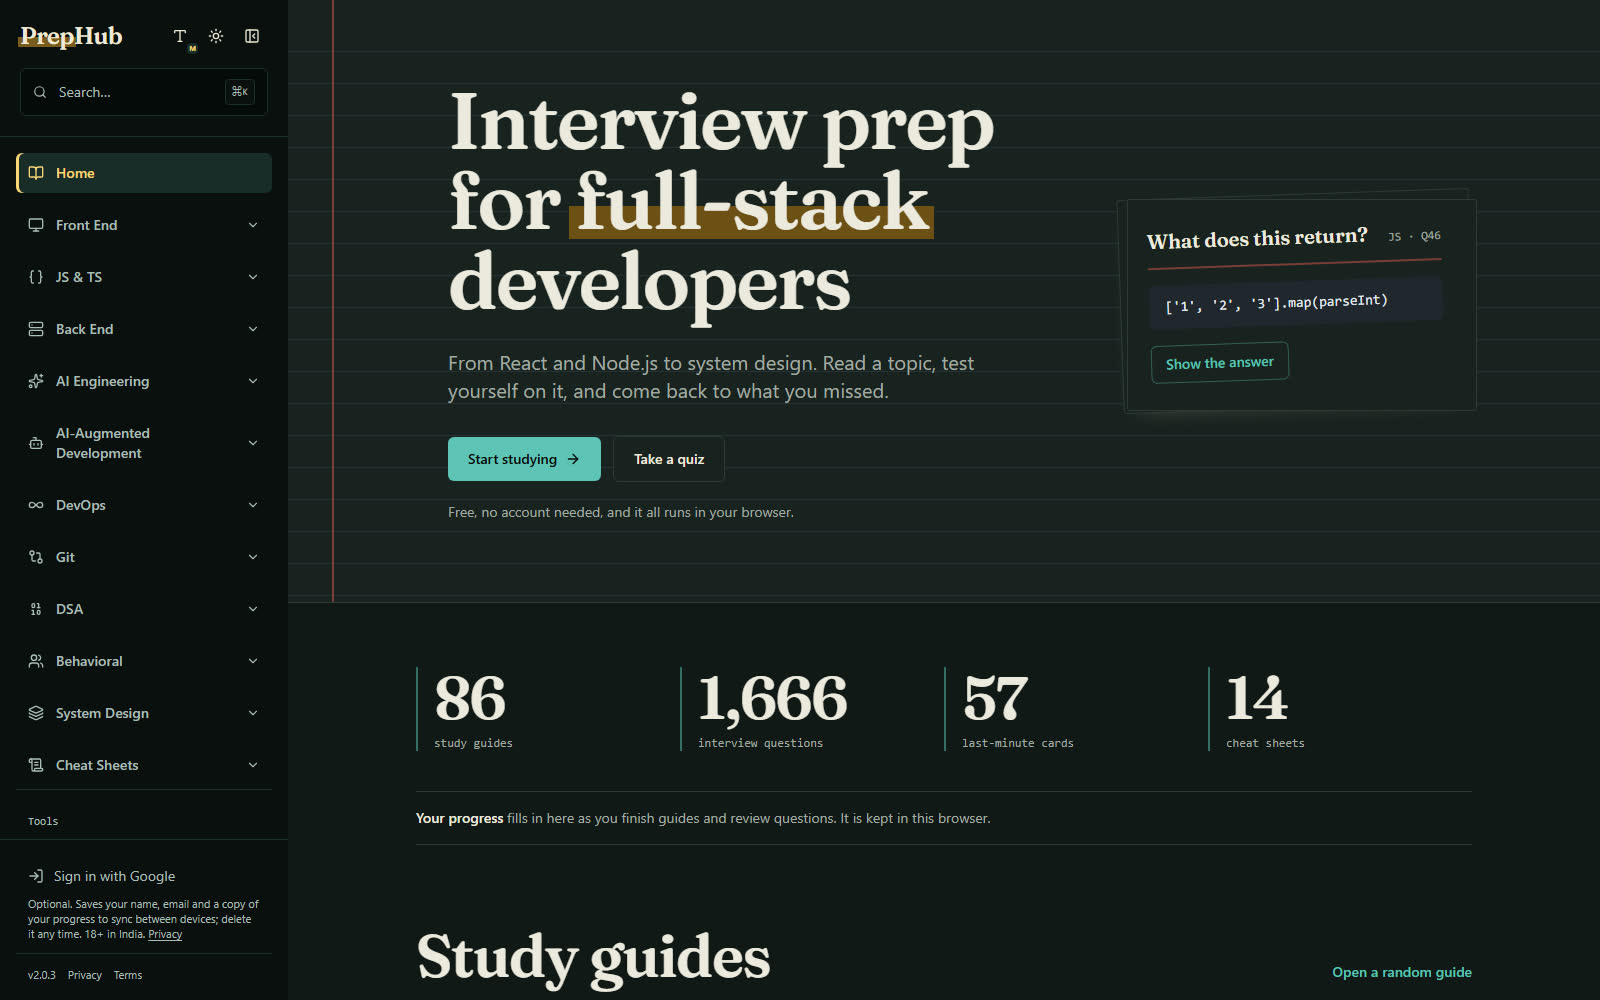Click the sign-in arrow icon

tap(36, 876)
